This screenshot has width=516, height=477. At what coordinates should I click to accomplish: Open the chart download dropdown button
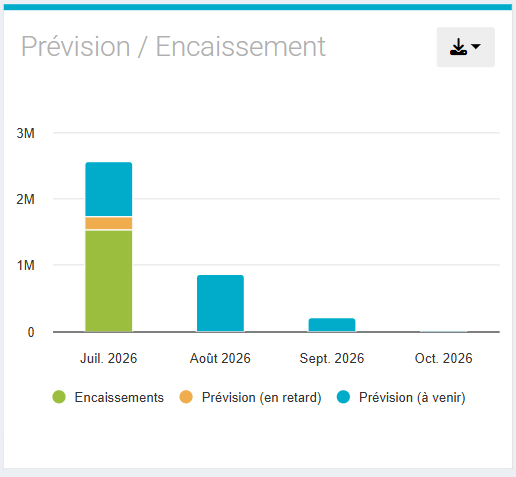pos(466,47)
